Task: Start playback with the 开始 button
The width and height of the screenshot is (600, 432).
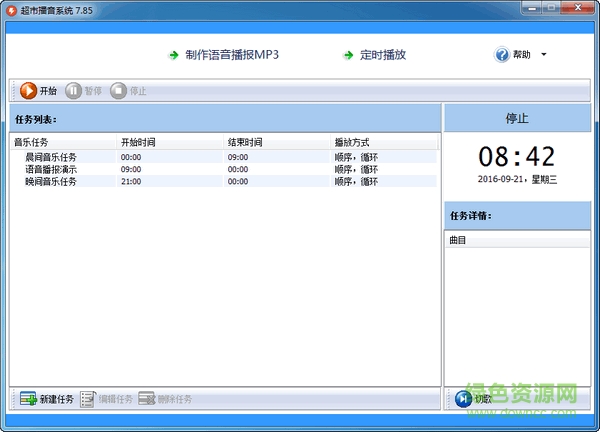Action: click(x=38, y=91)
